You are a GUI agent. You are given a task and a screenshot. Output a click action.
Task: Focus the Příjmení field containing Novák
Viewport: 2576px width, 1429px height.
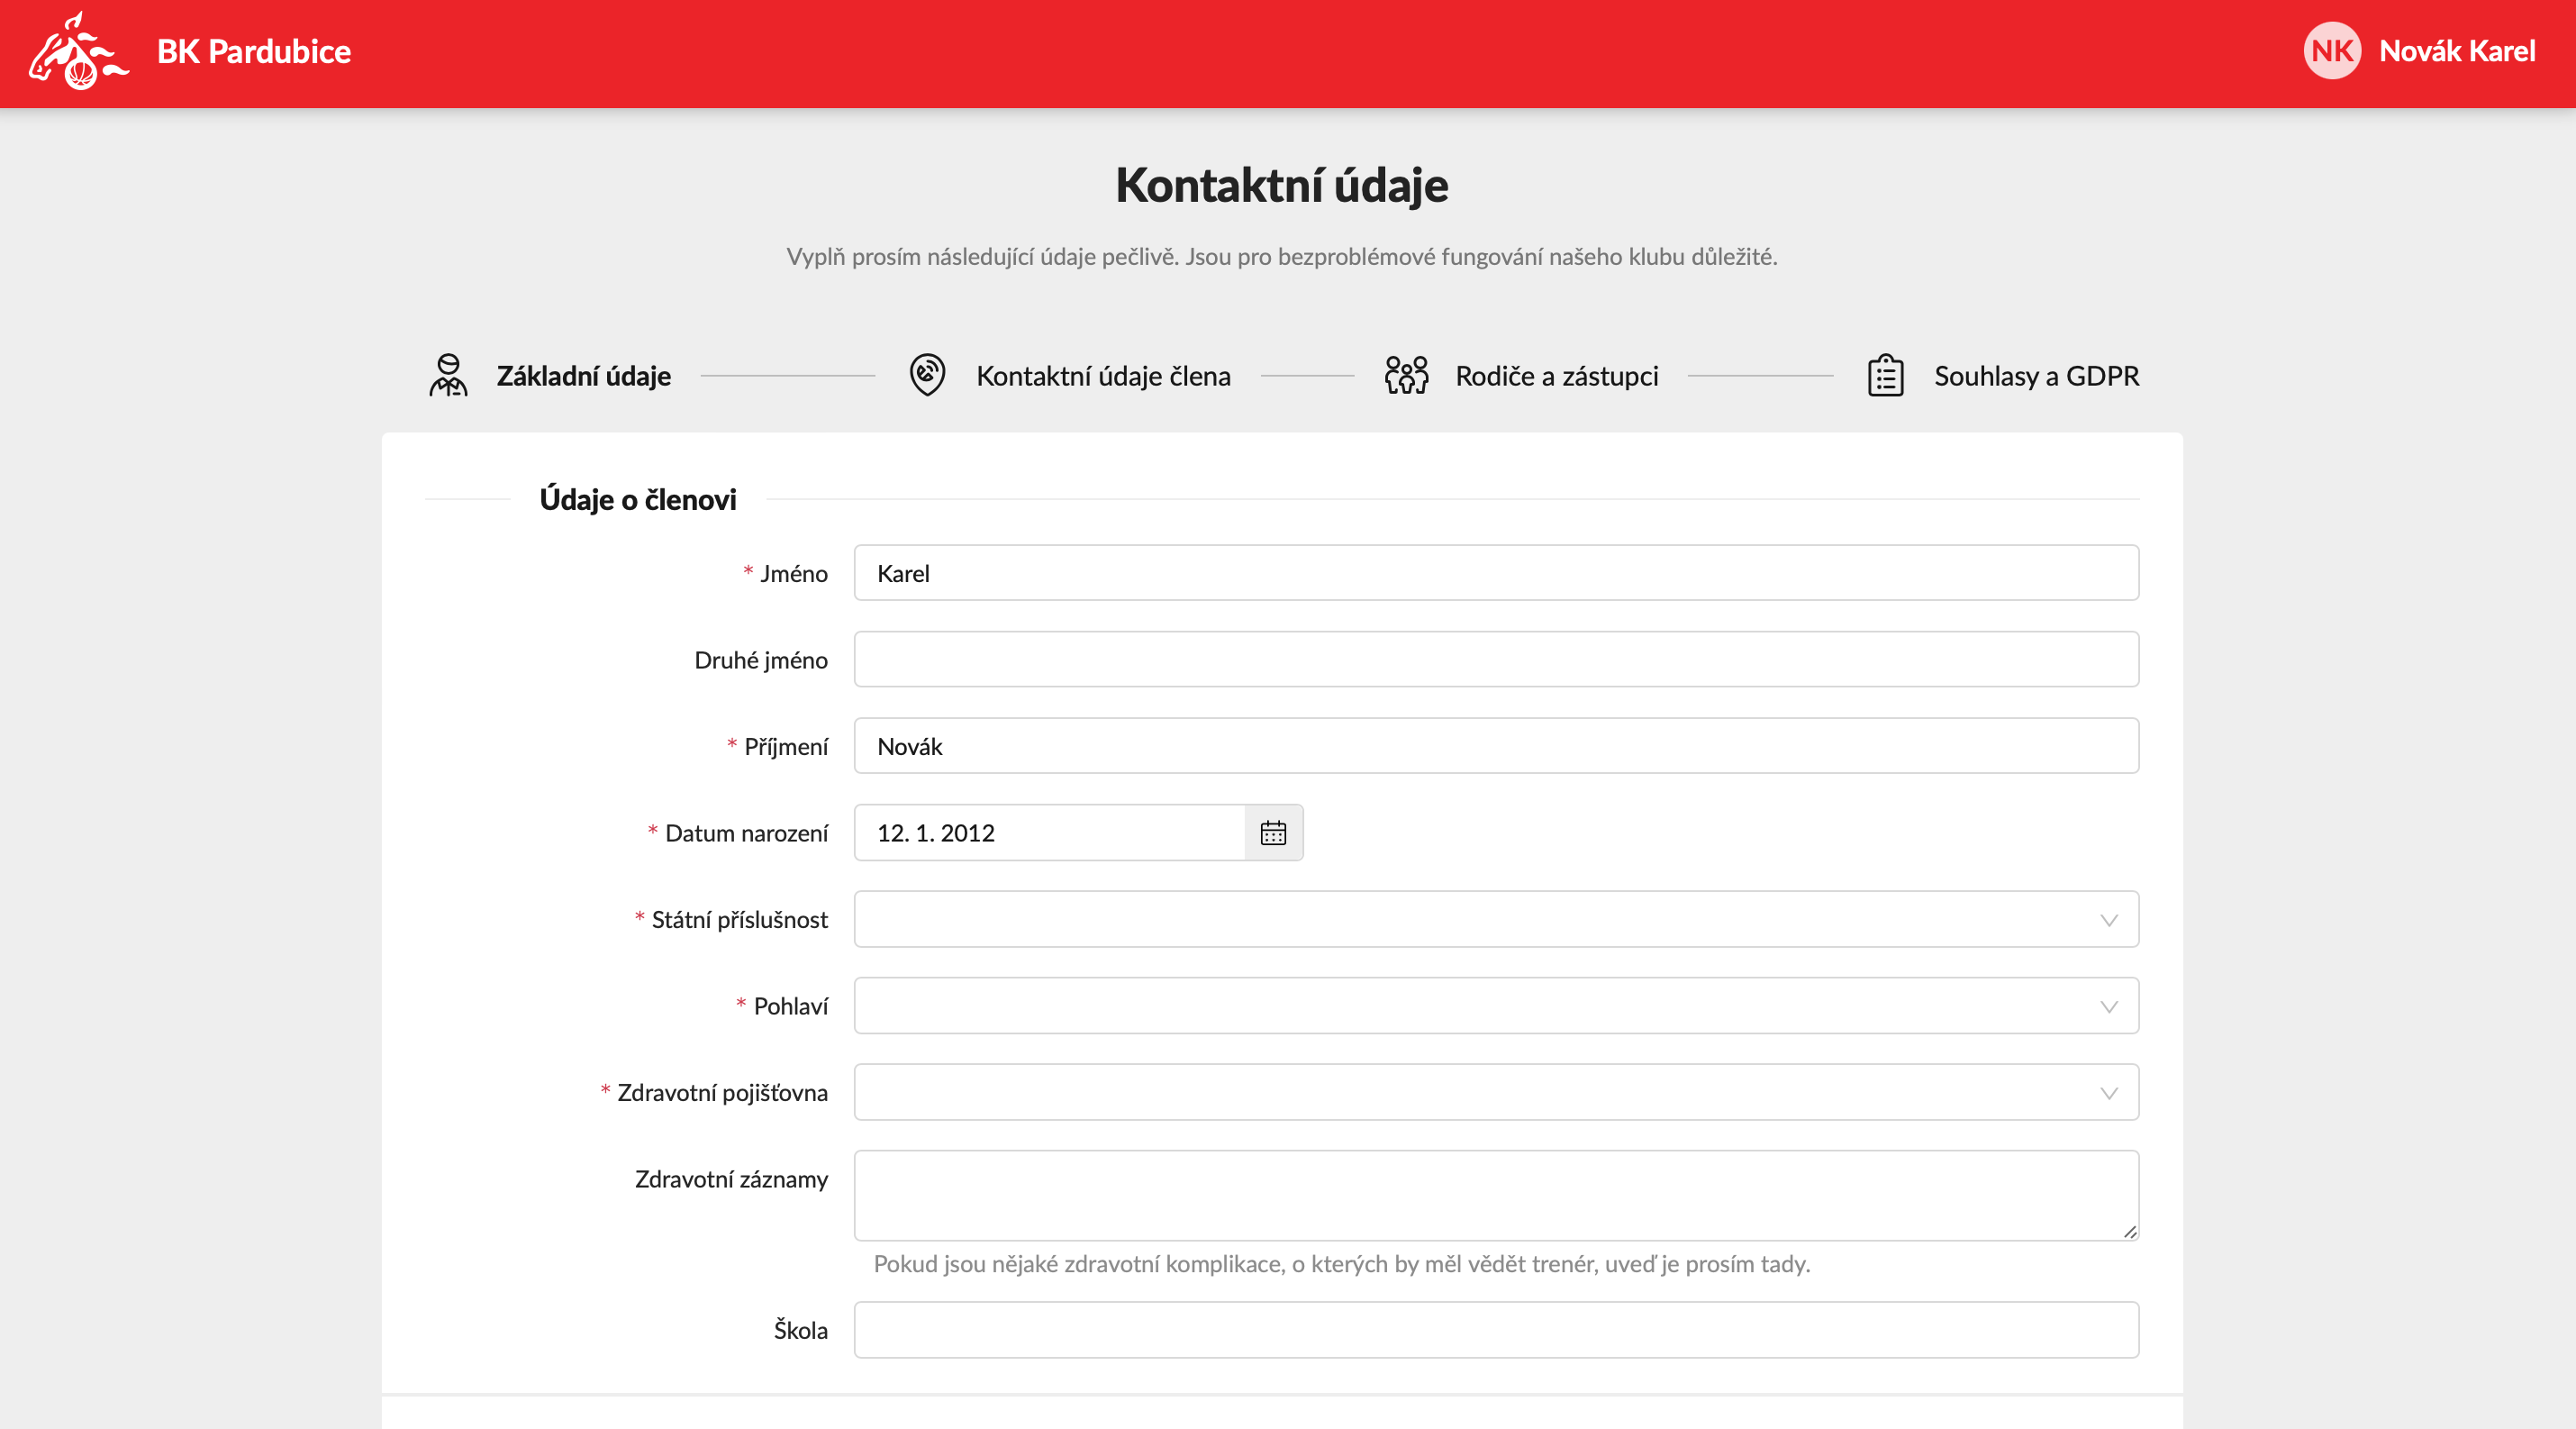point(1496,746)
